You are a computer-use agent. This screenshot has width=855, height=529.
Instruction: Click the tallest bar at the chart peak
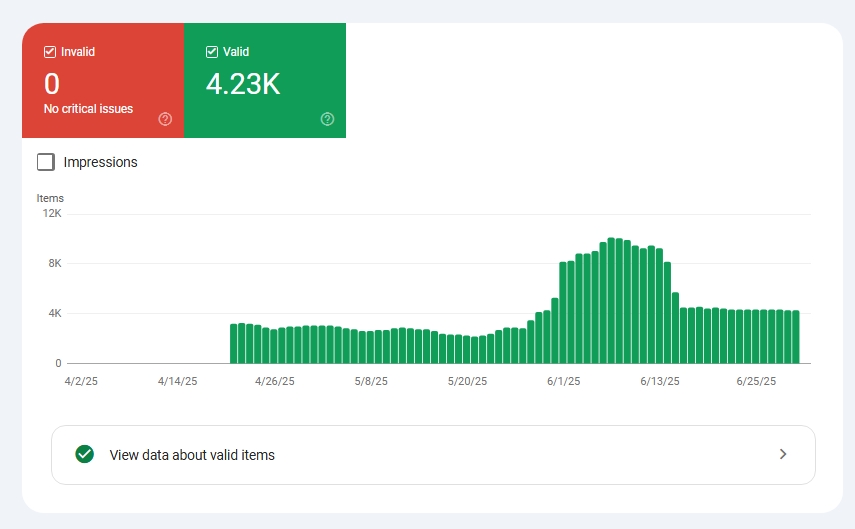(x=611, y=300)
